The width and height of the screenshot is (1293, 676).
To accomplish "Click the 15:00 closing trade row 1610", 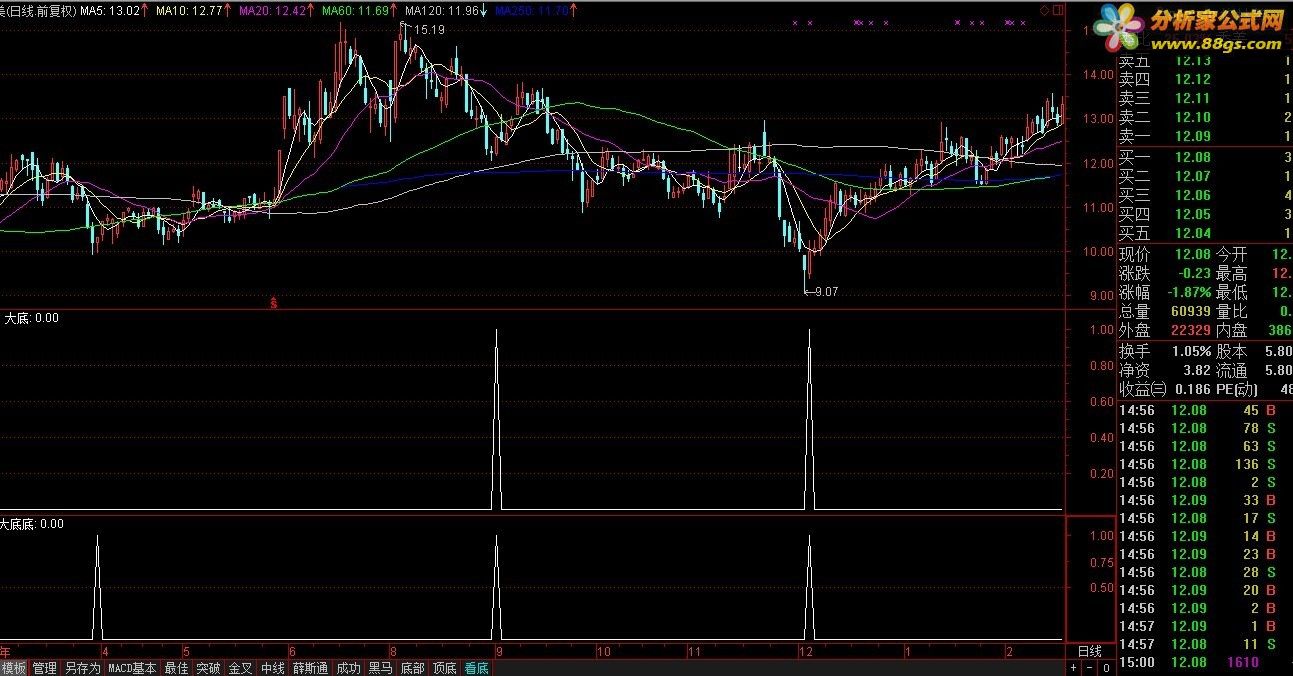I will (x=1204, y=662).
